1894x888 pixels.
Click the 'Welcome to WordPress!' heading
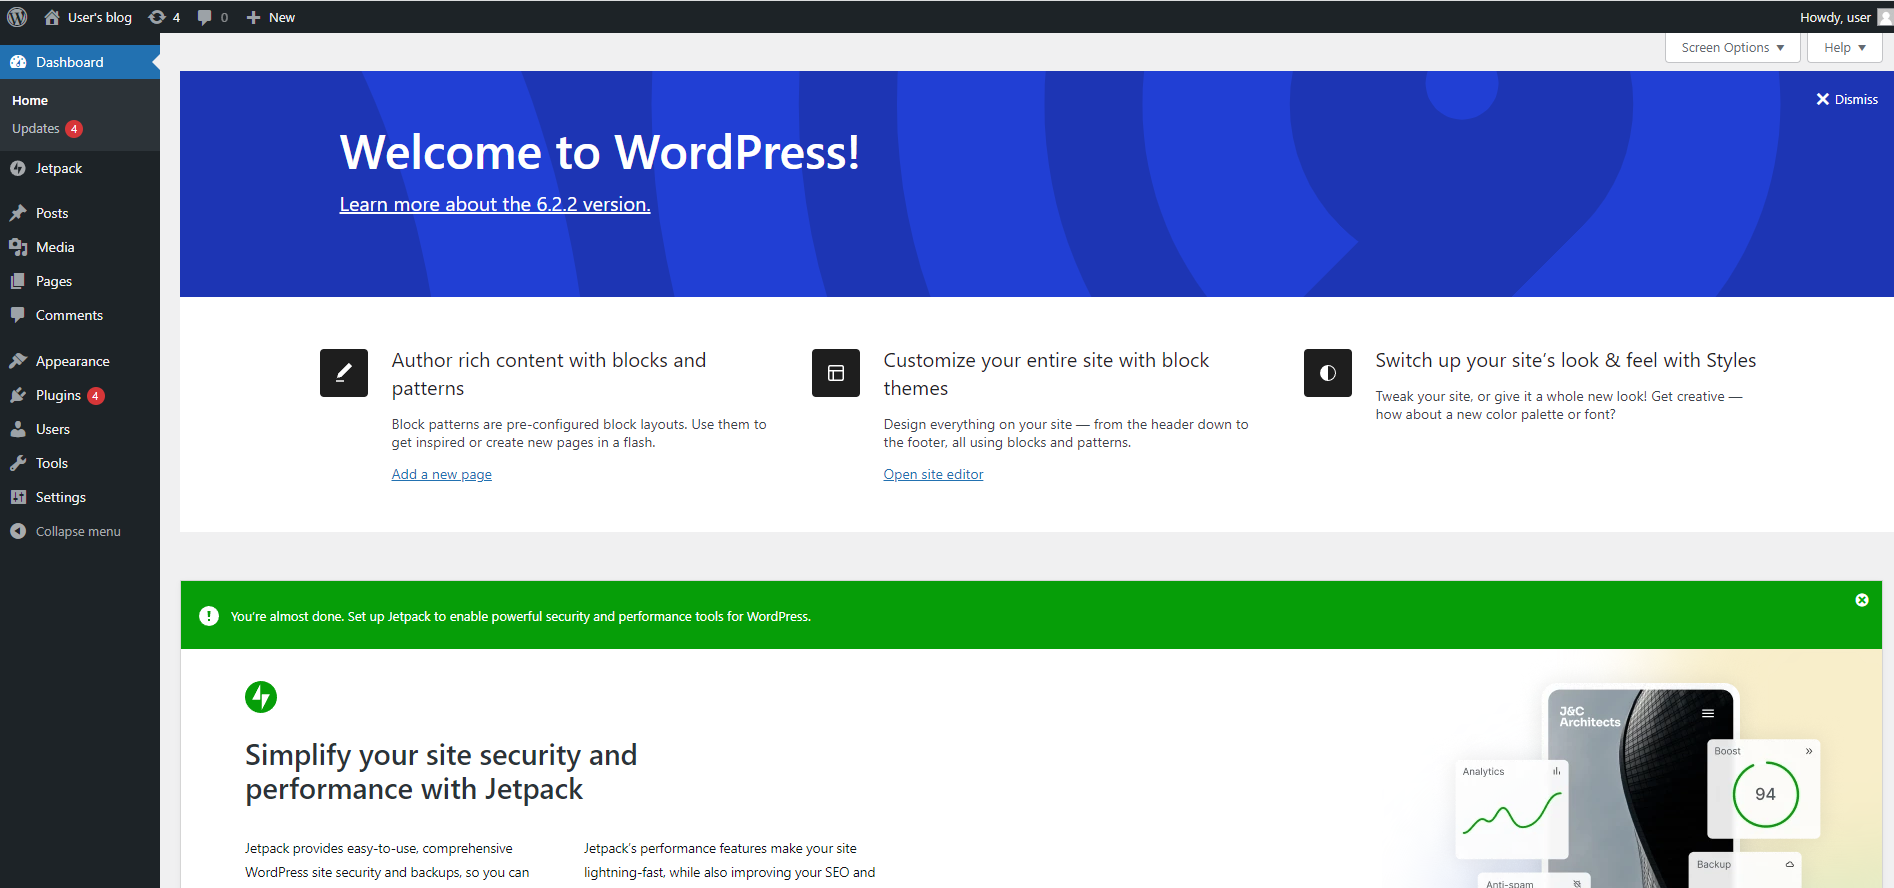(x=600, y=152)
